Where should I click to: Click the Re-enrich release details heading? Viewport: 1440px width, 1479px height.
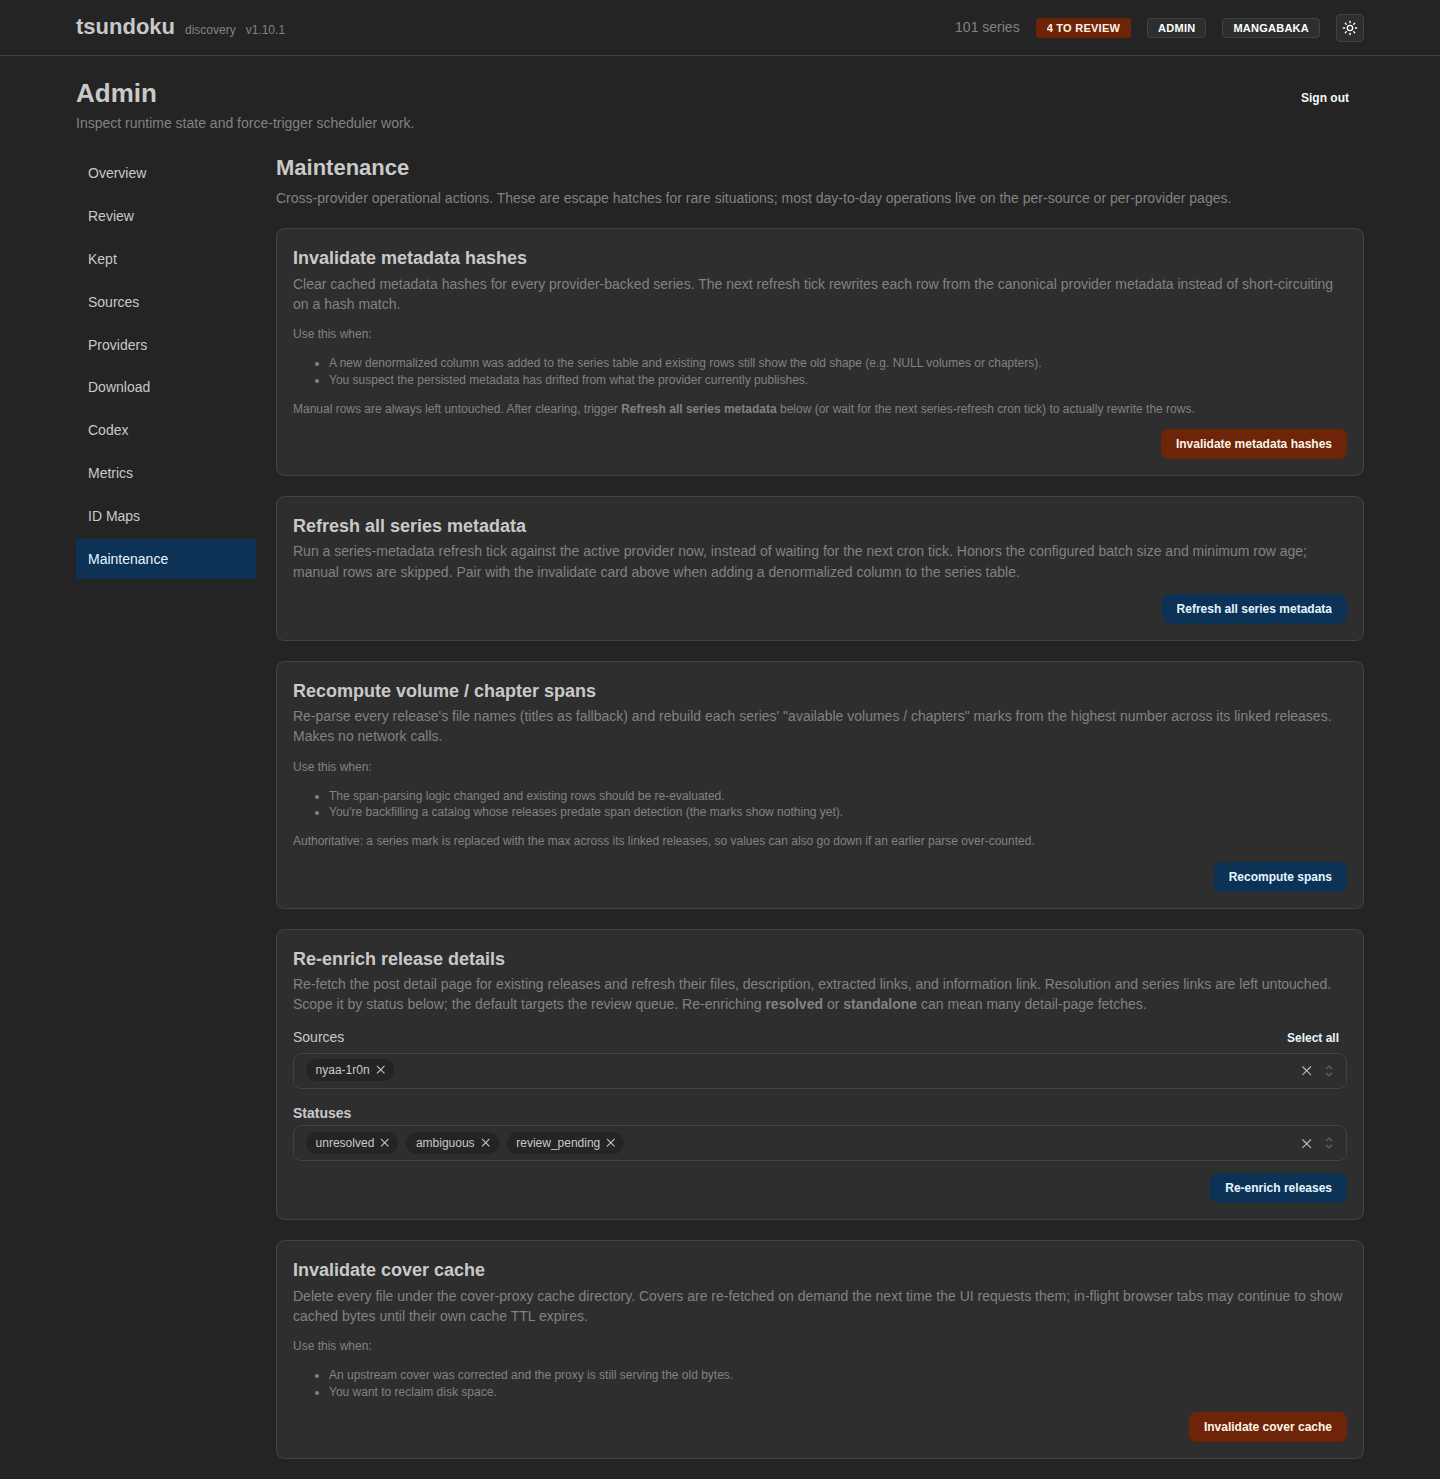[x=399, y=959]
